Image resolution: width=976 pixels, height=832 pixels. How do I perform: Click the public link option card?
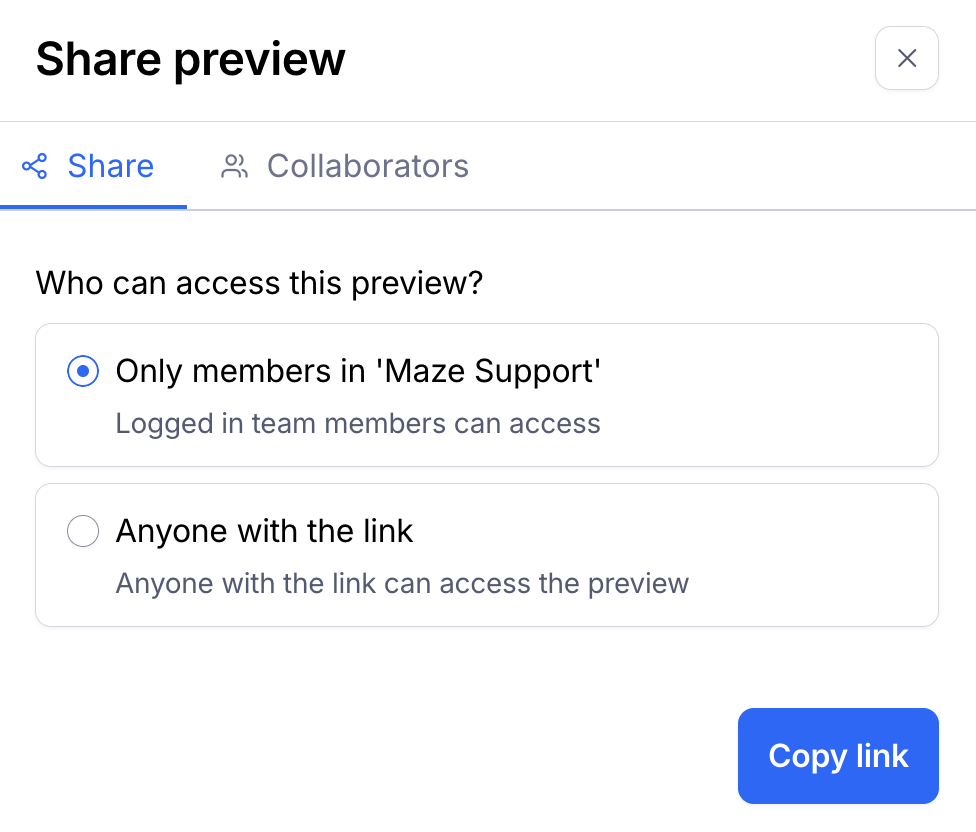[x=487, y=555]
